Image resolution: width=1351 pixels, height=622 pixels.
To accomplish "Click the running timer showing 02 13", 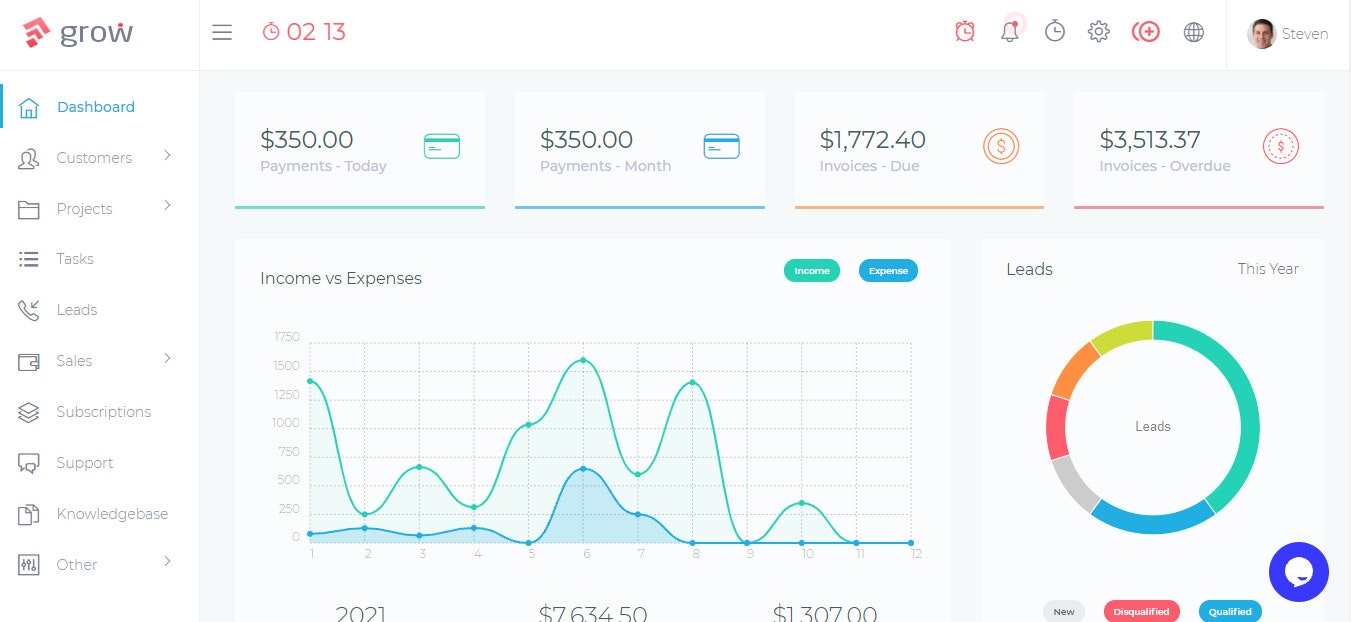I will pyautogui.click(x=304, y=31).
